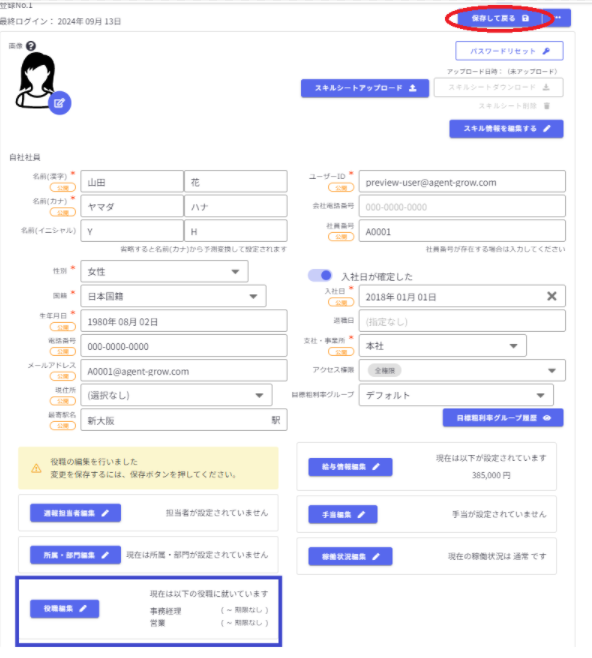Click the 会社電話番号 empty field

[x=462, y=206]
